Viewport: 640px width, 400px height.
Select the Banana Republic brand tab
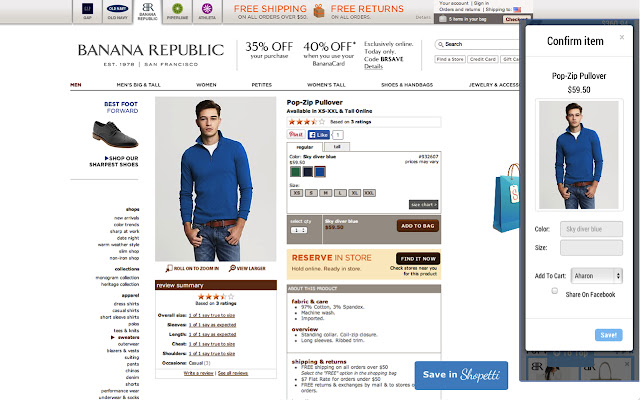click(x=148, y=11)
